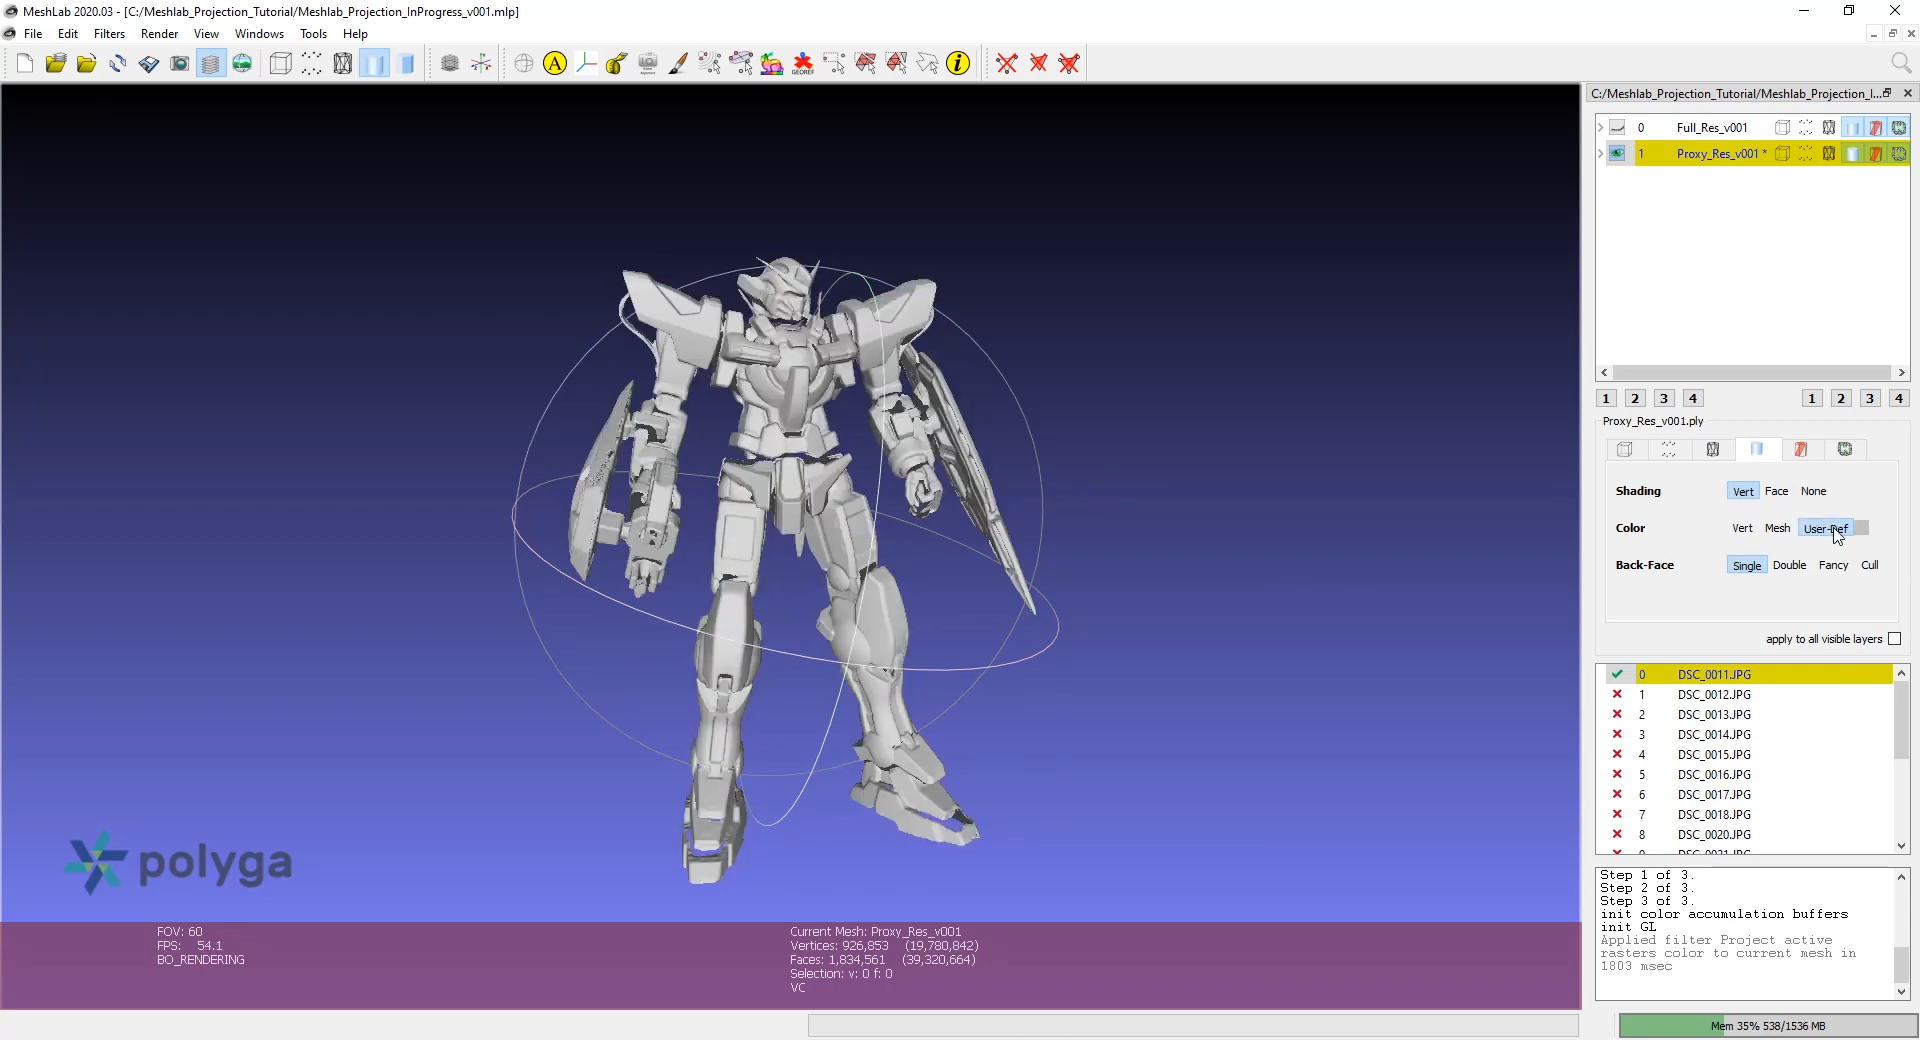Viewport: 1920px width, 1040px height.
Task: Toggle visibility eye of Proxy_Res_v001 layer
Action: point(1617,154)
